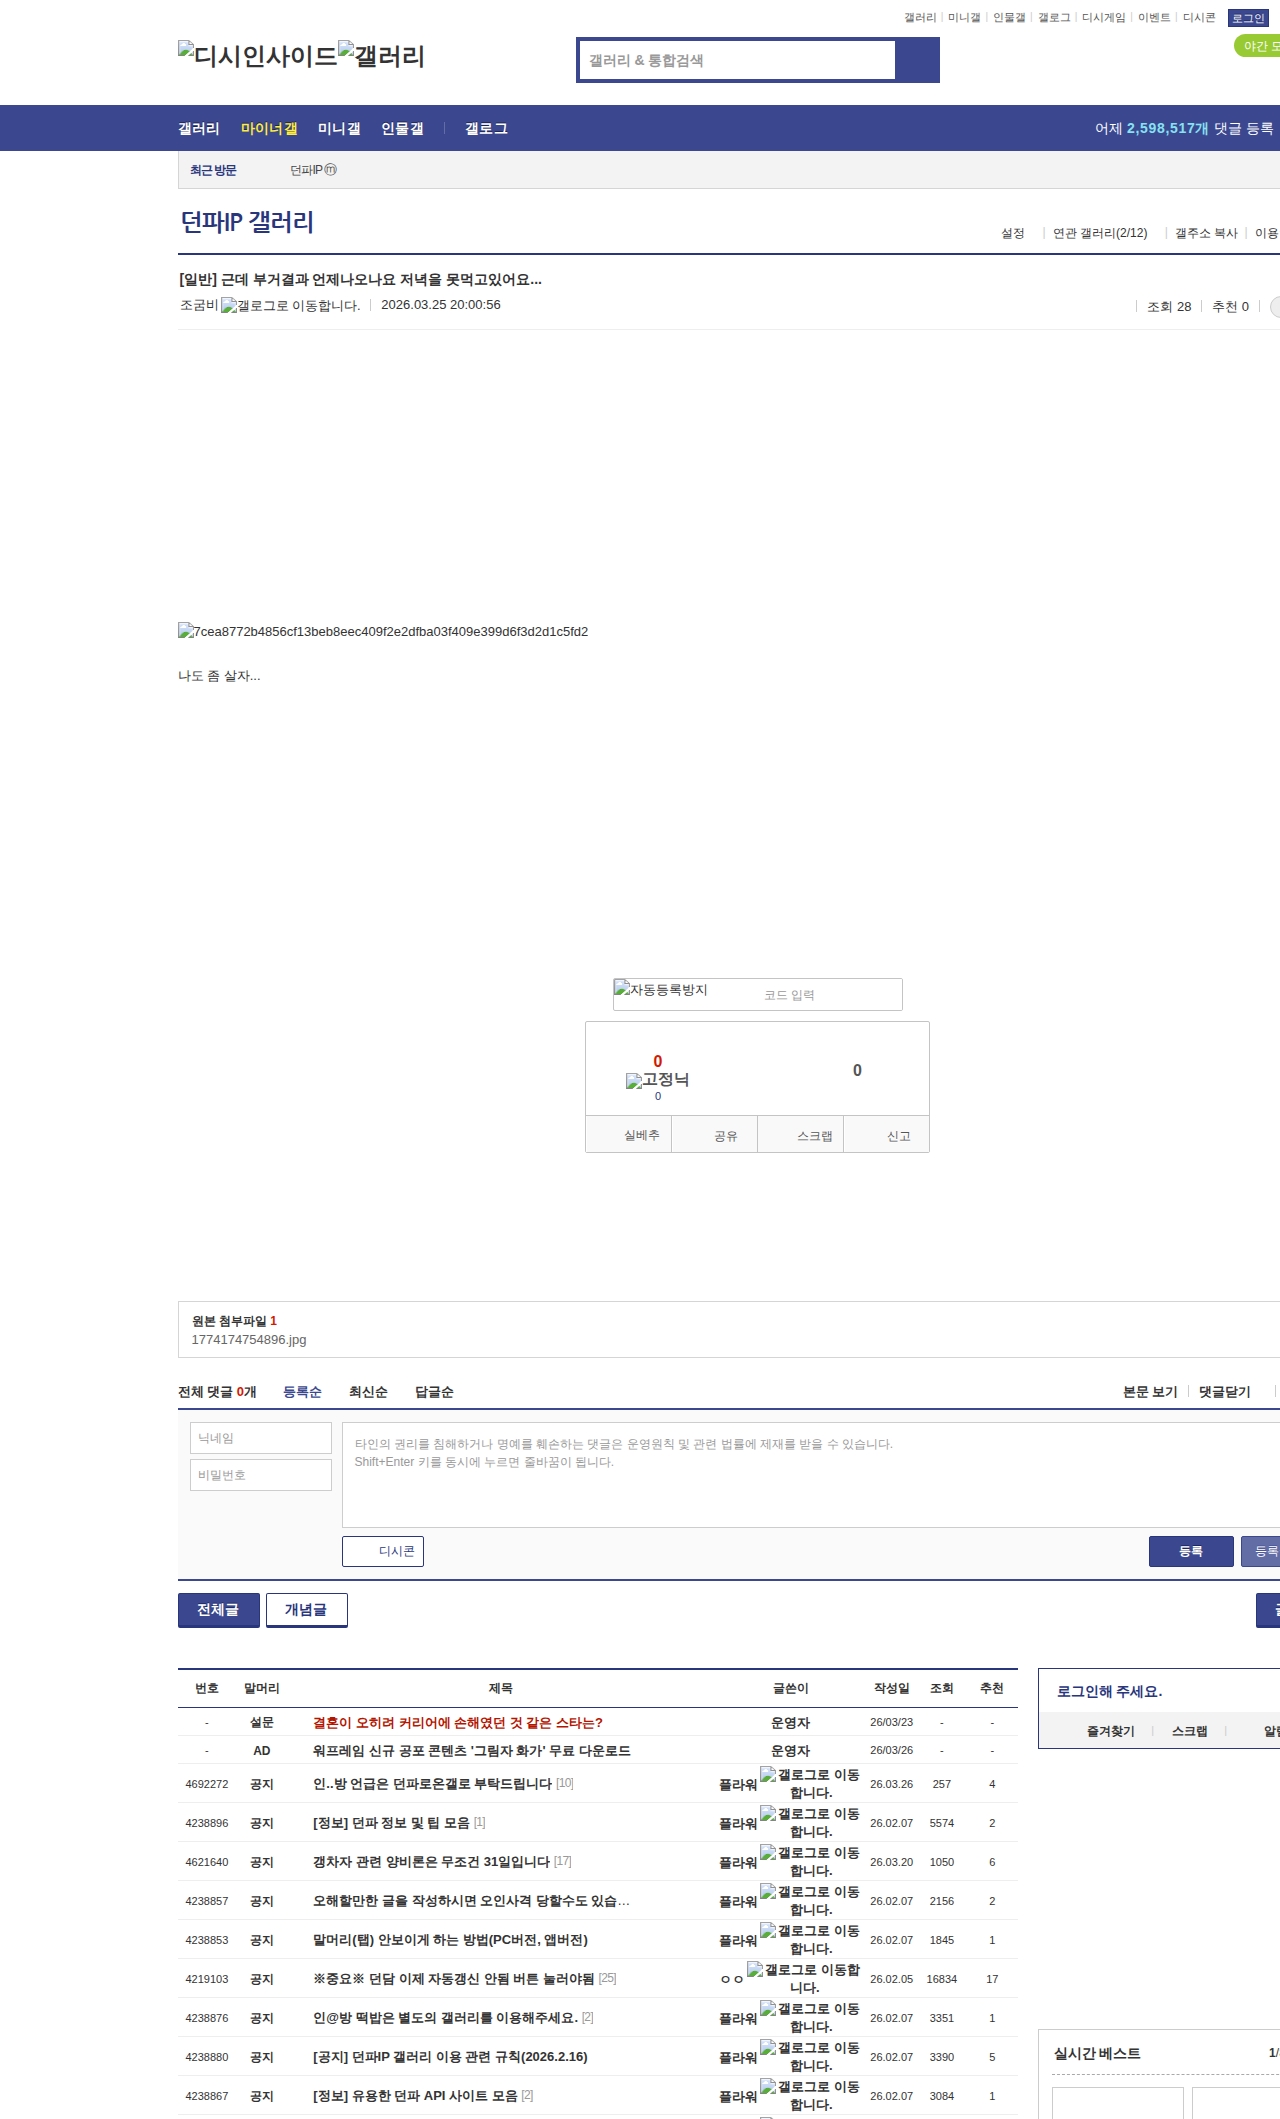
Task: Open 디시콘 link in top utility menu
Action: point(1199,18)
